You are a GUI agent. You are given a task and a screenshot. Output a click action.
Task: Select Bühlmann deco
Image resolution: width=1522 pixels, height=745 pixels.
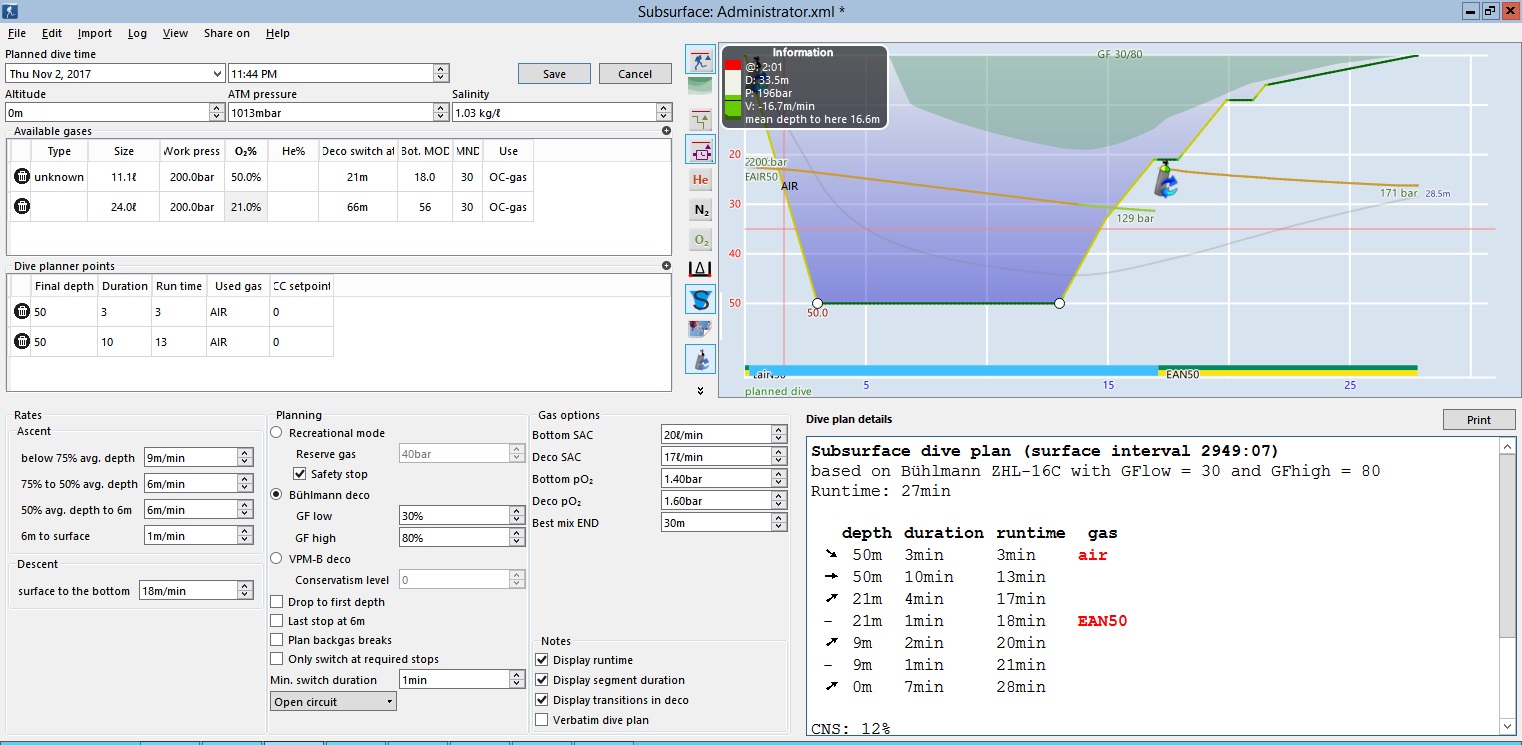pyautogui.click(x=277, y=494)
